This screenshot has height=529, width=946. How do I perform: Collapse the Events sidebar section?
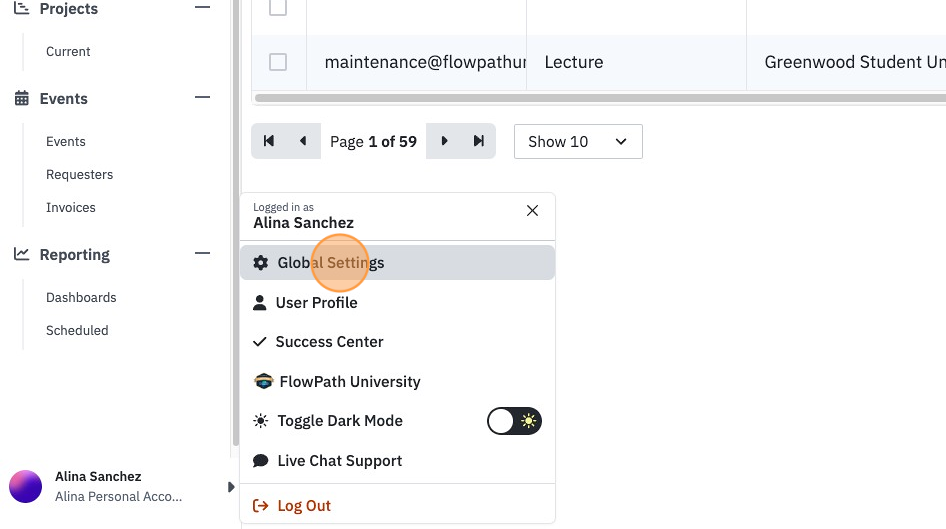pyautogui.click(x=203, y=97)
